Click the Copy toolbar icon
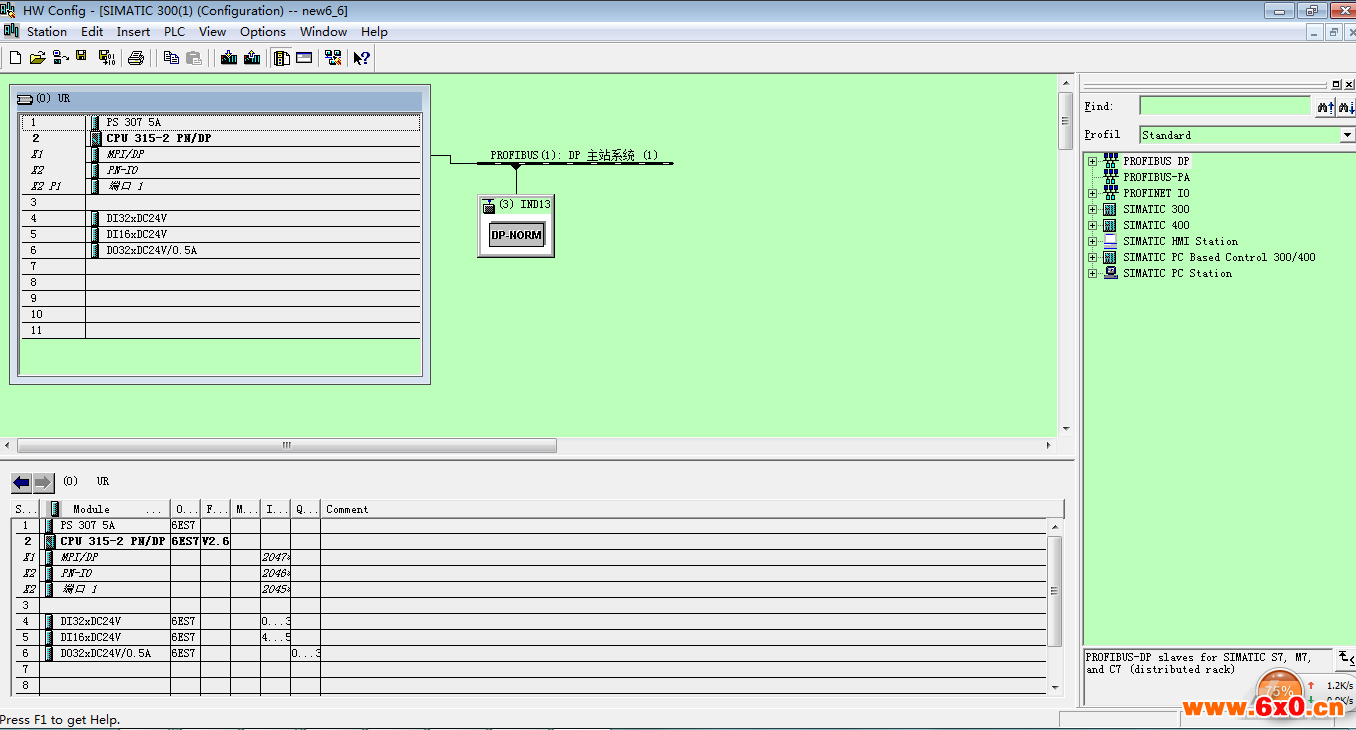The height and width of the screenshot is (730, 1356). click(171, 58)
